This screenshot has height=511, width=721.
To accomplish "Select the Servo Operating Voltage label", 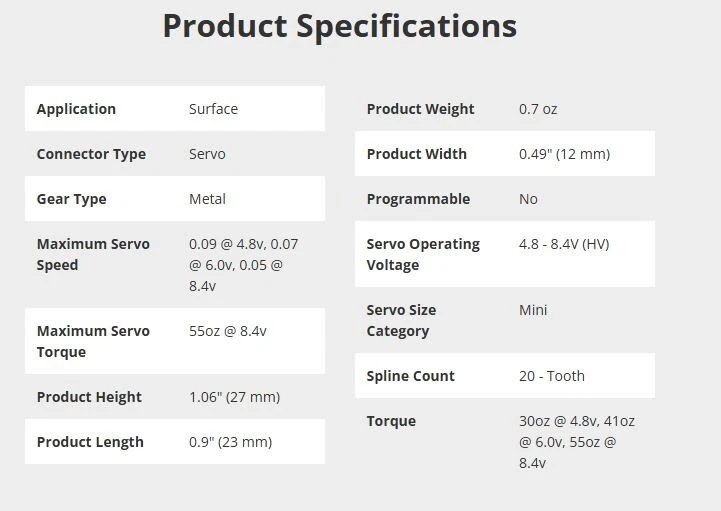I will tap(423, 254).
